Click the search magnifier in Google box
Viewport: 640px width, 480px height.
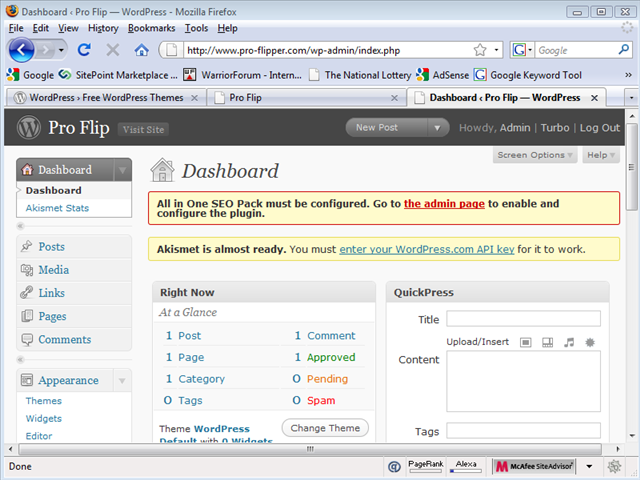623,50
